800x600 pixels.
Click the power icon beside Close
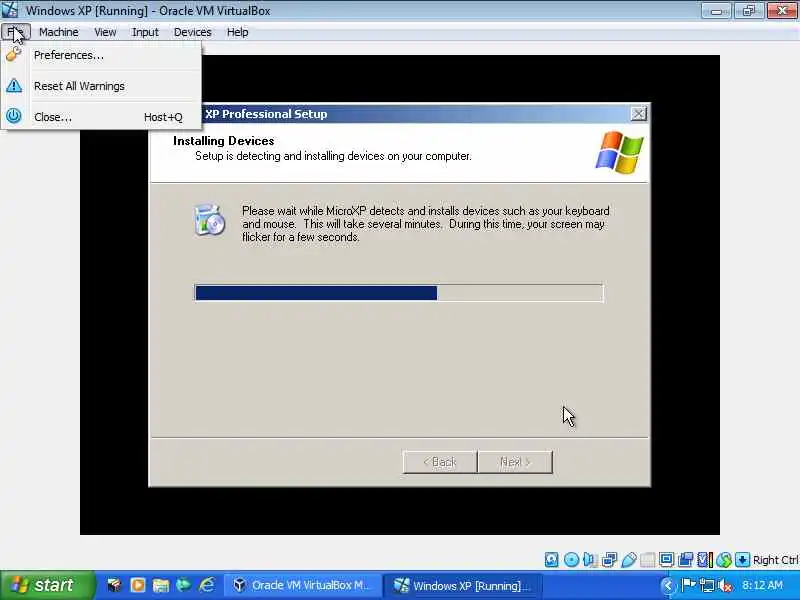click(14, 116)
